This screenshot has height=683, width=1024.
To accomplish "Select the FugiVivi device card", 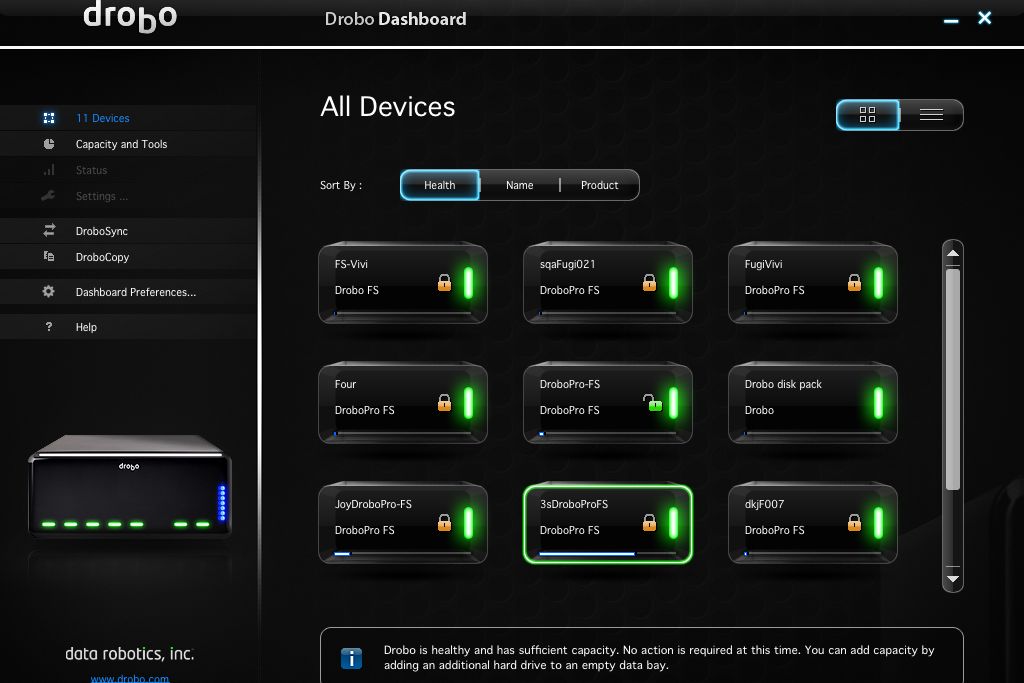I will coord(813,283).
